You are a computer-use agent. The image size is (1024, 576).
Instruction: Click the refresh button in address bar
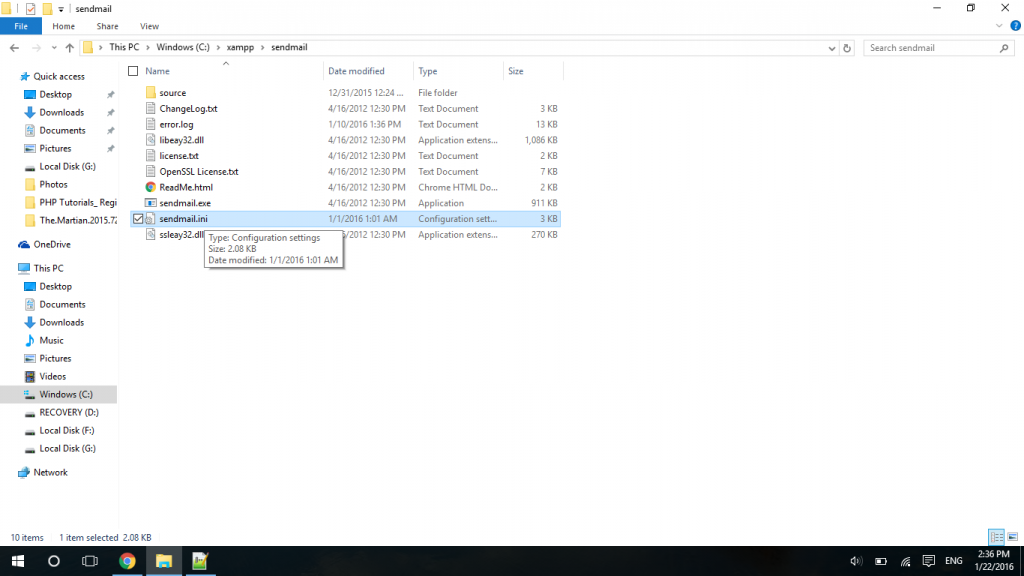(847, 48)
